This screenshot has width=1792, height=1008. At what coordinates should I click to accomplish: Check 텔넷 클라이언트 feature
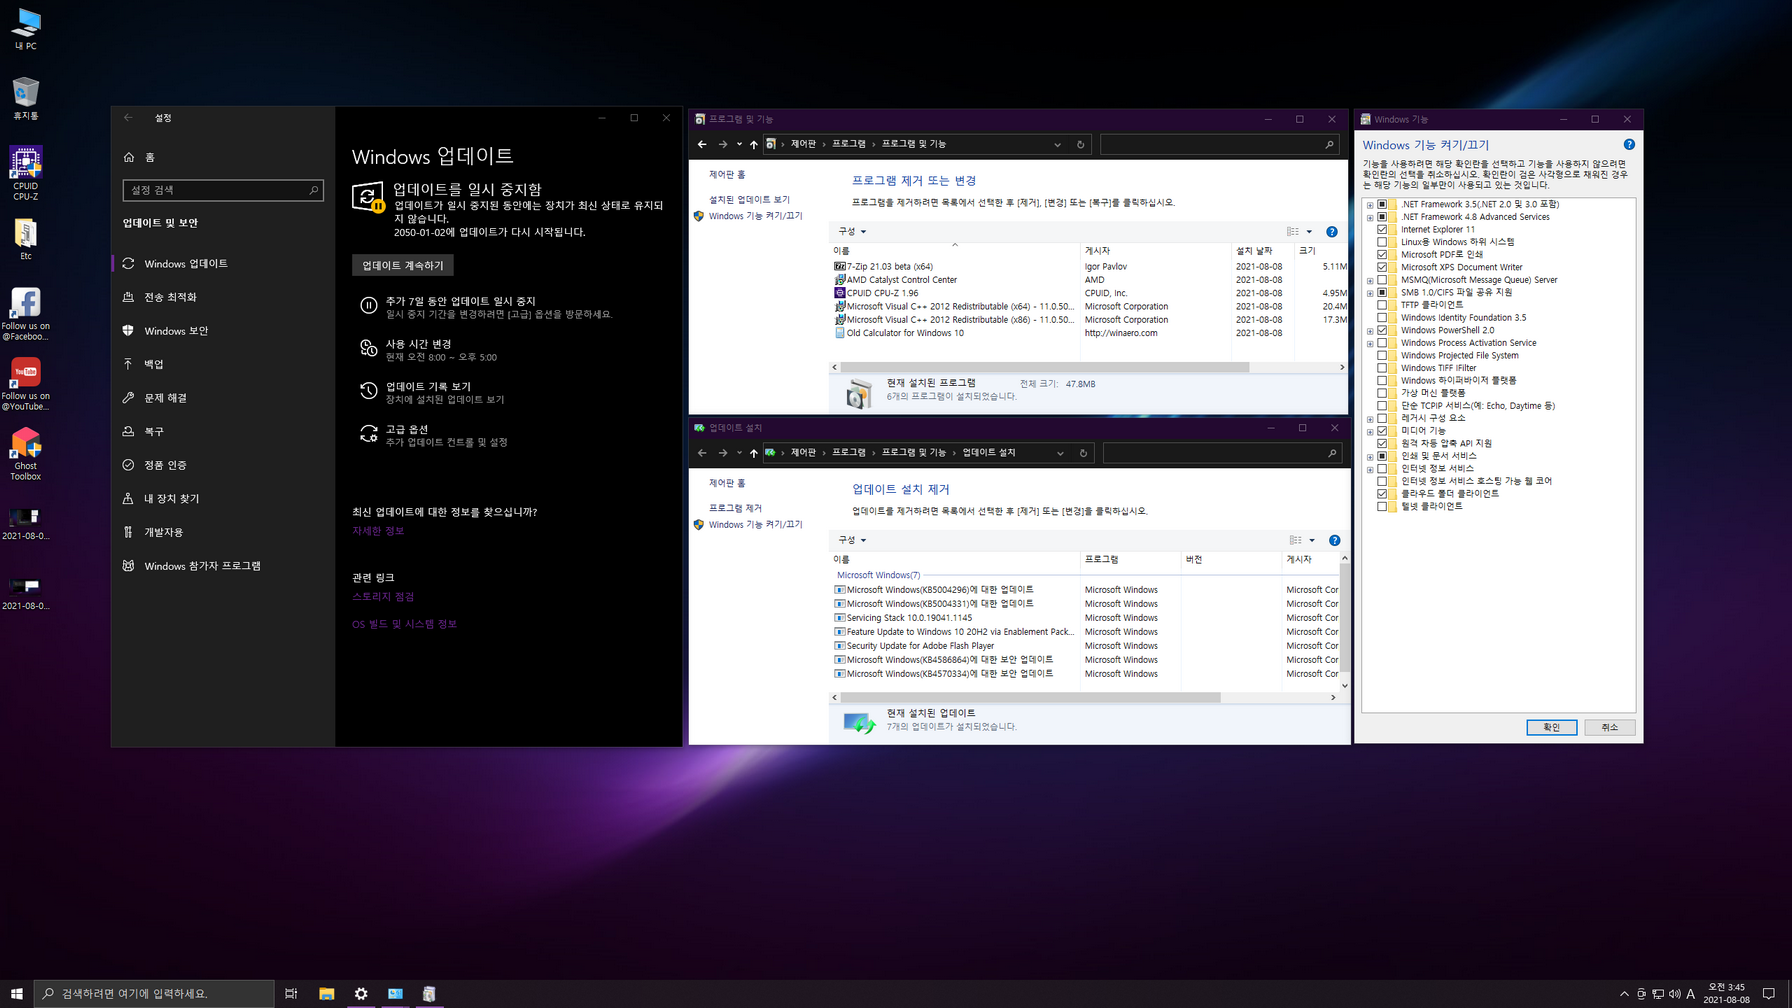pos(1382,506)
